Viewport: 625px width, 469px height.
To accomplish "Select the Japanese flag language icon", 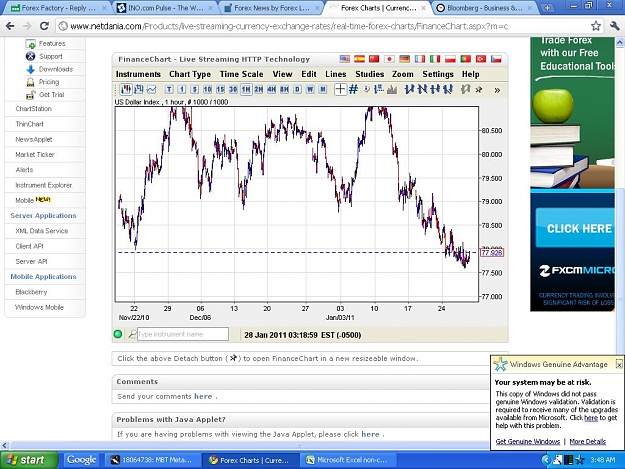I will click(389, 59).
